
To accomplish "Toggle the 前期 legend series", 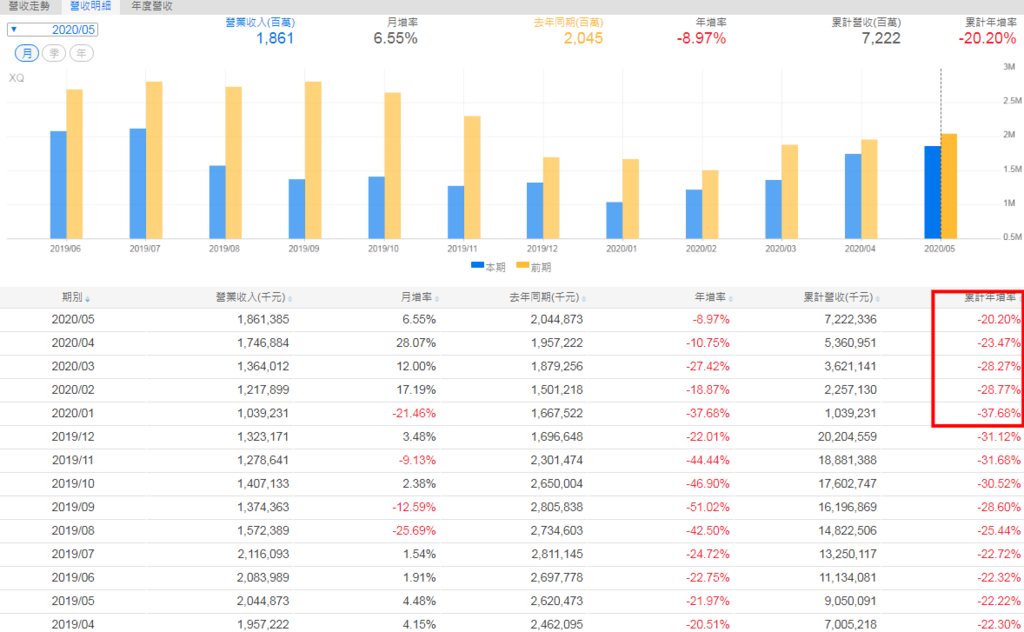I will (x=534, y=267).
